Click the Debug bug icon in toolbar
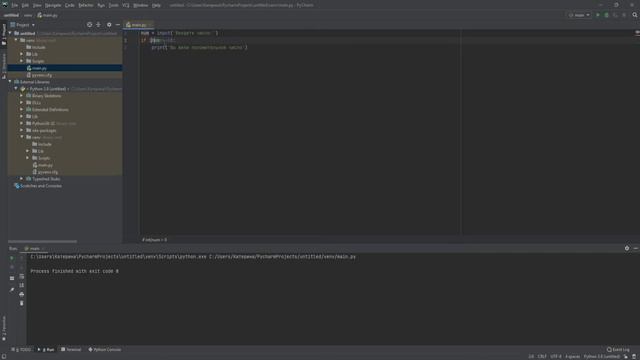The image size is (640, 360). pyautogui.click(x=606, y=15)
